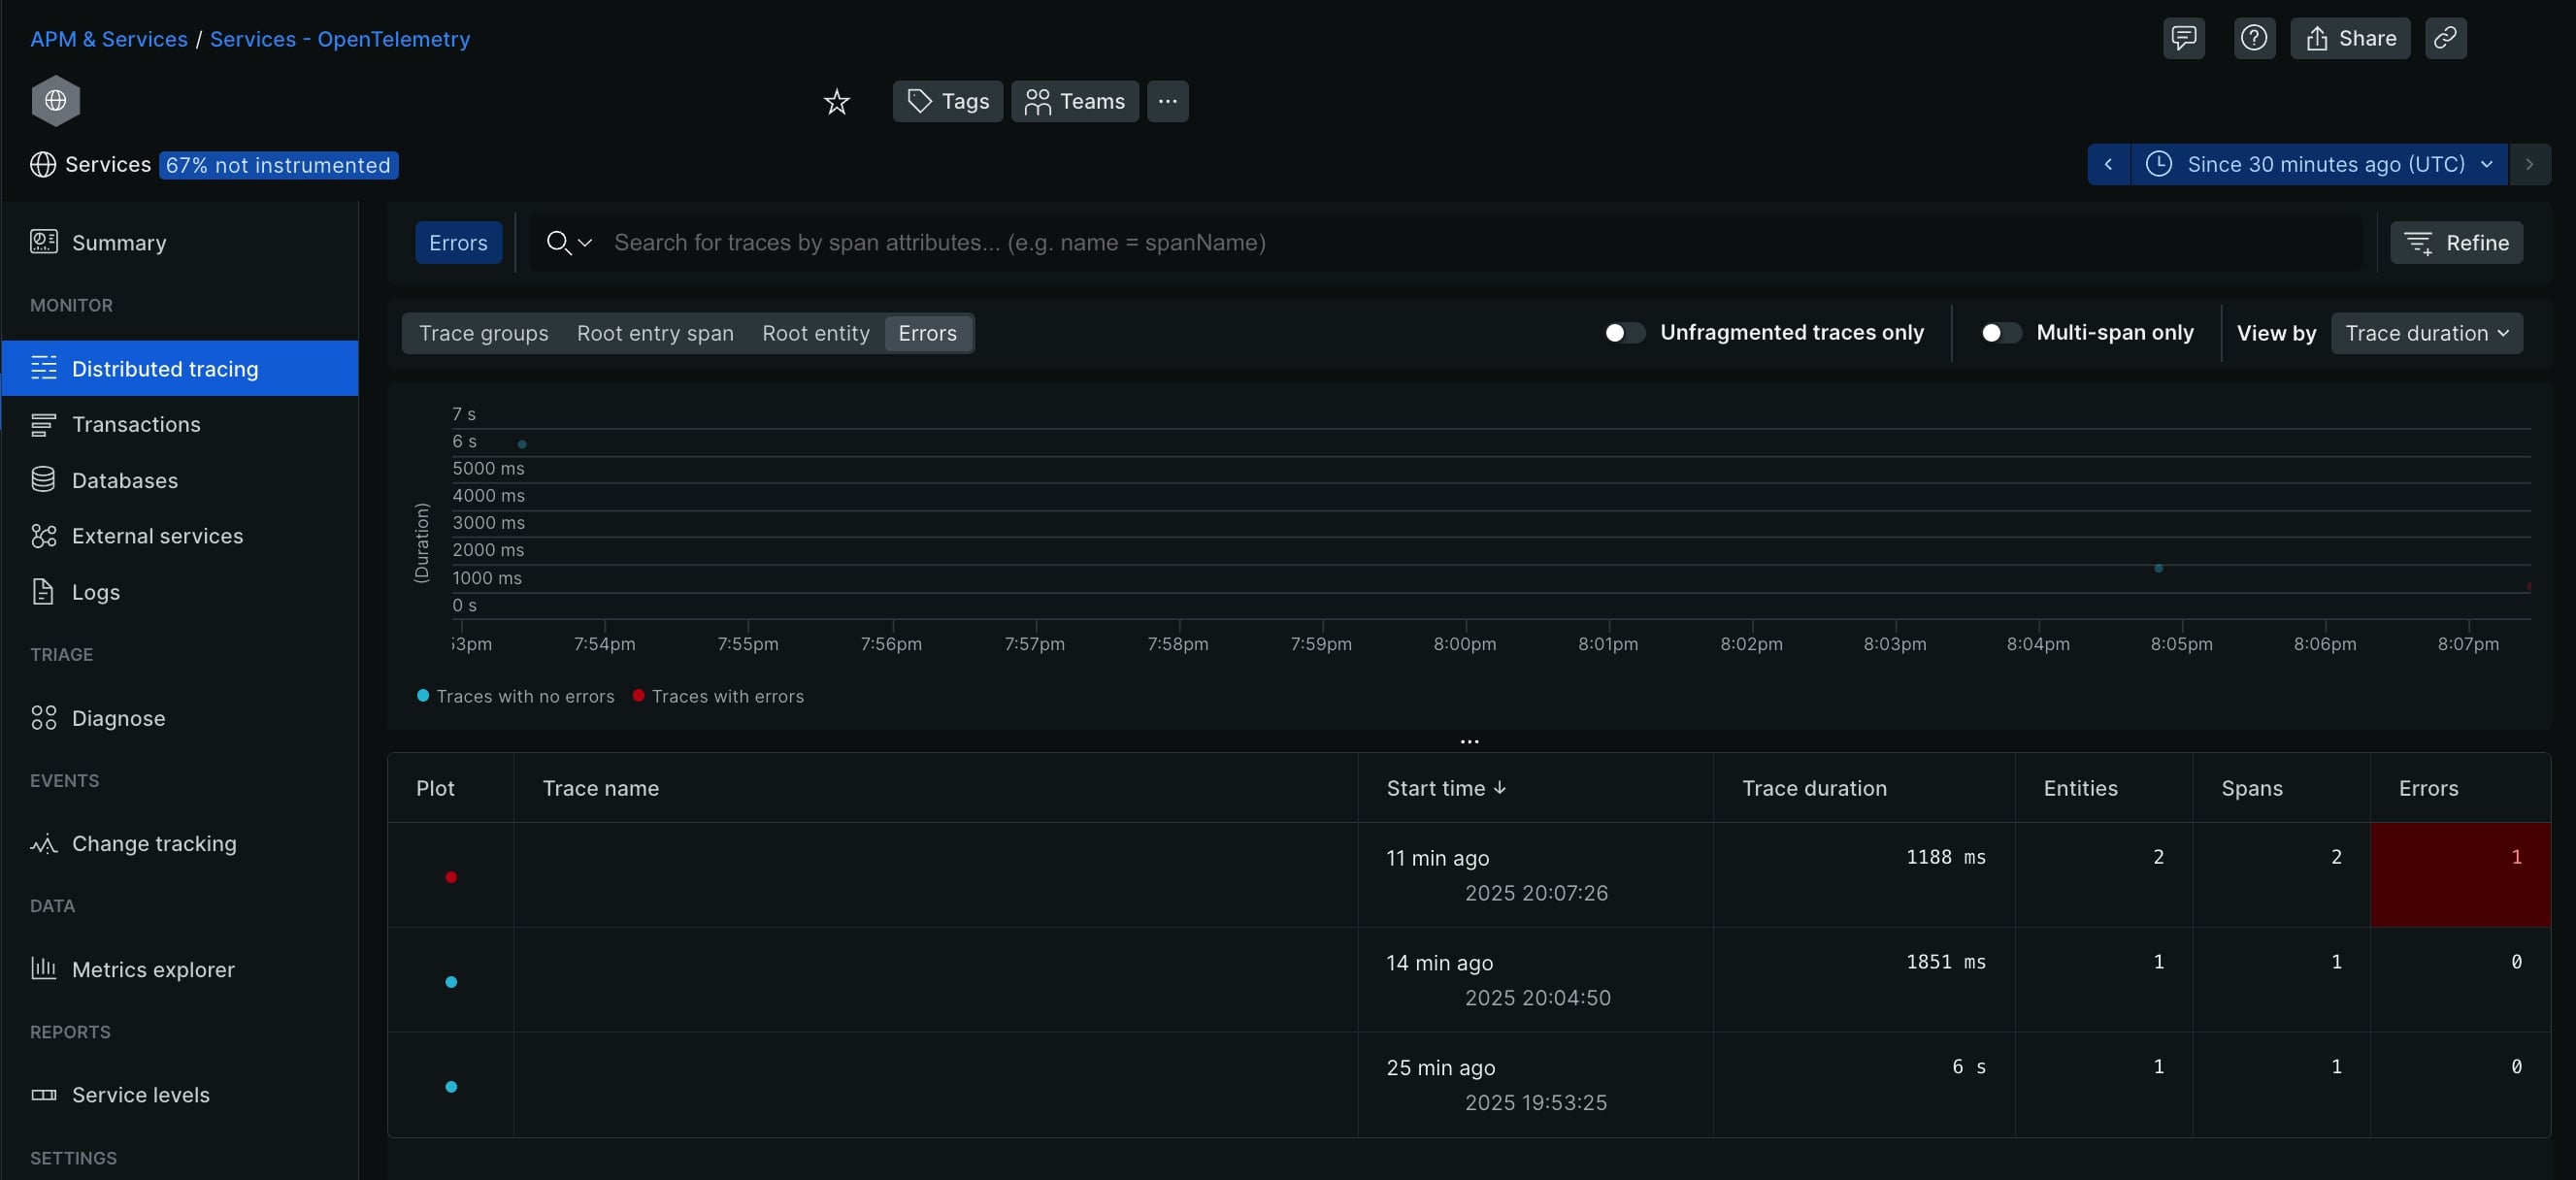Open the Teams button

1074,101
